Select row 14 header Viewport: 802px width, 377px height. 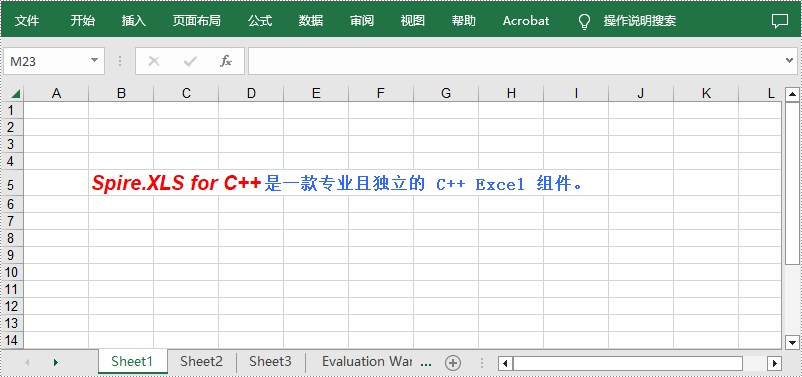12,340
